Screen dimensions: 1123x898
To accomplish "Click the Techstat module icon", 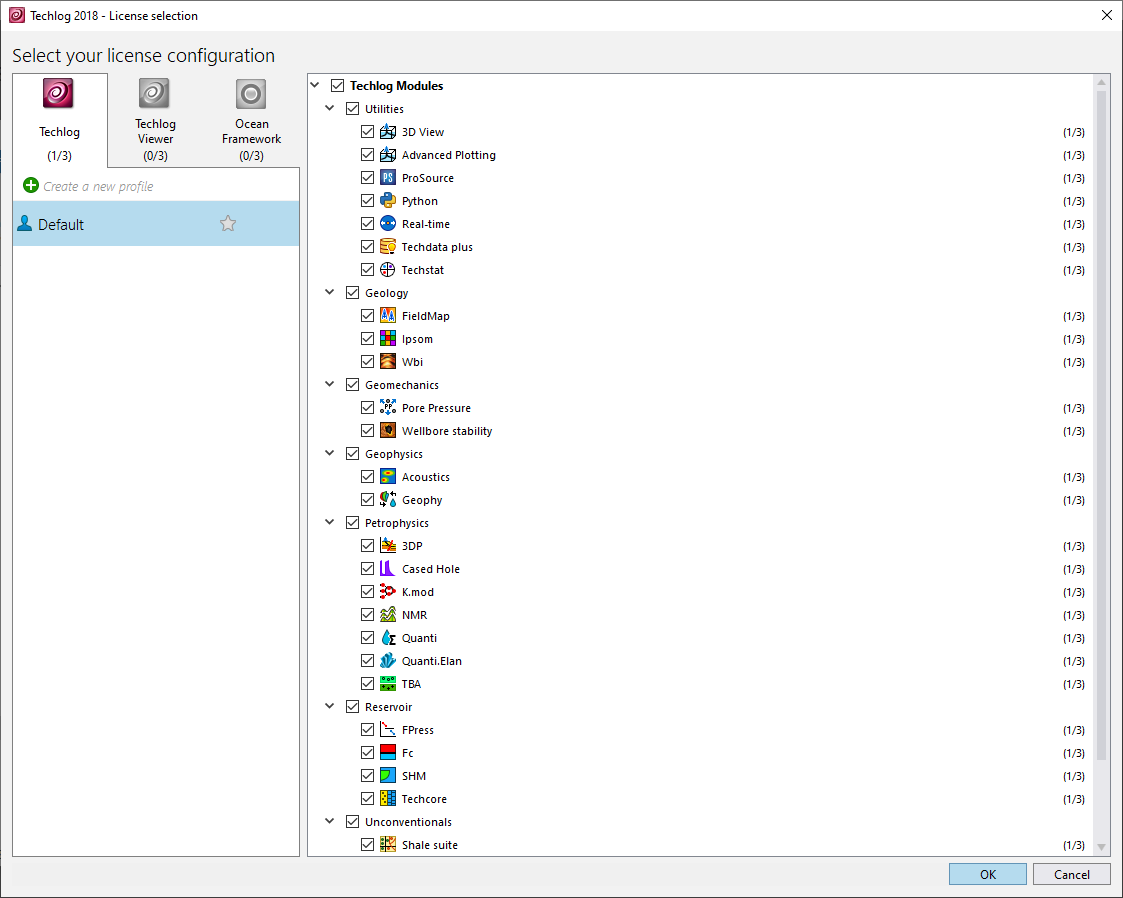I will point(387,269).
